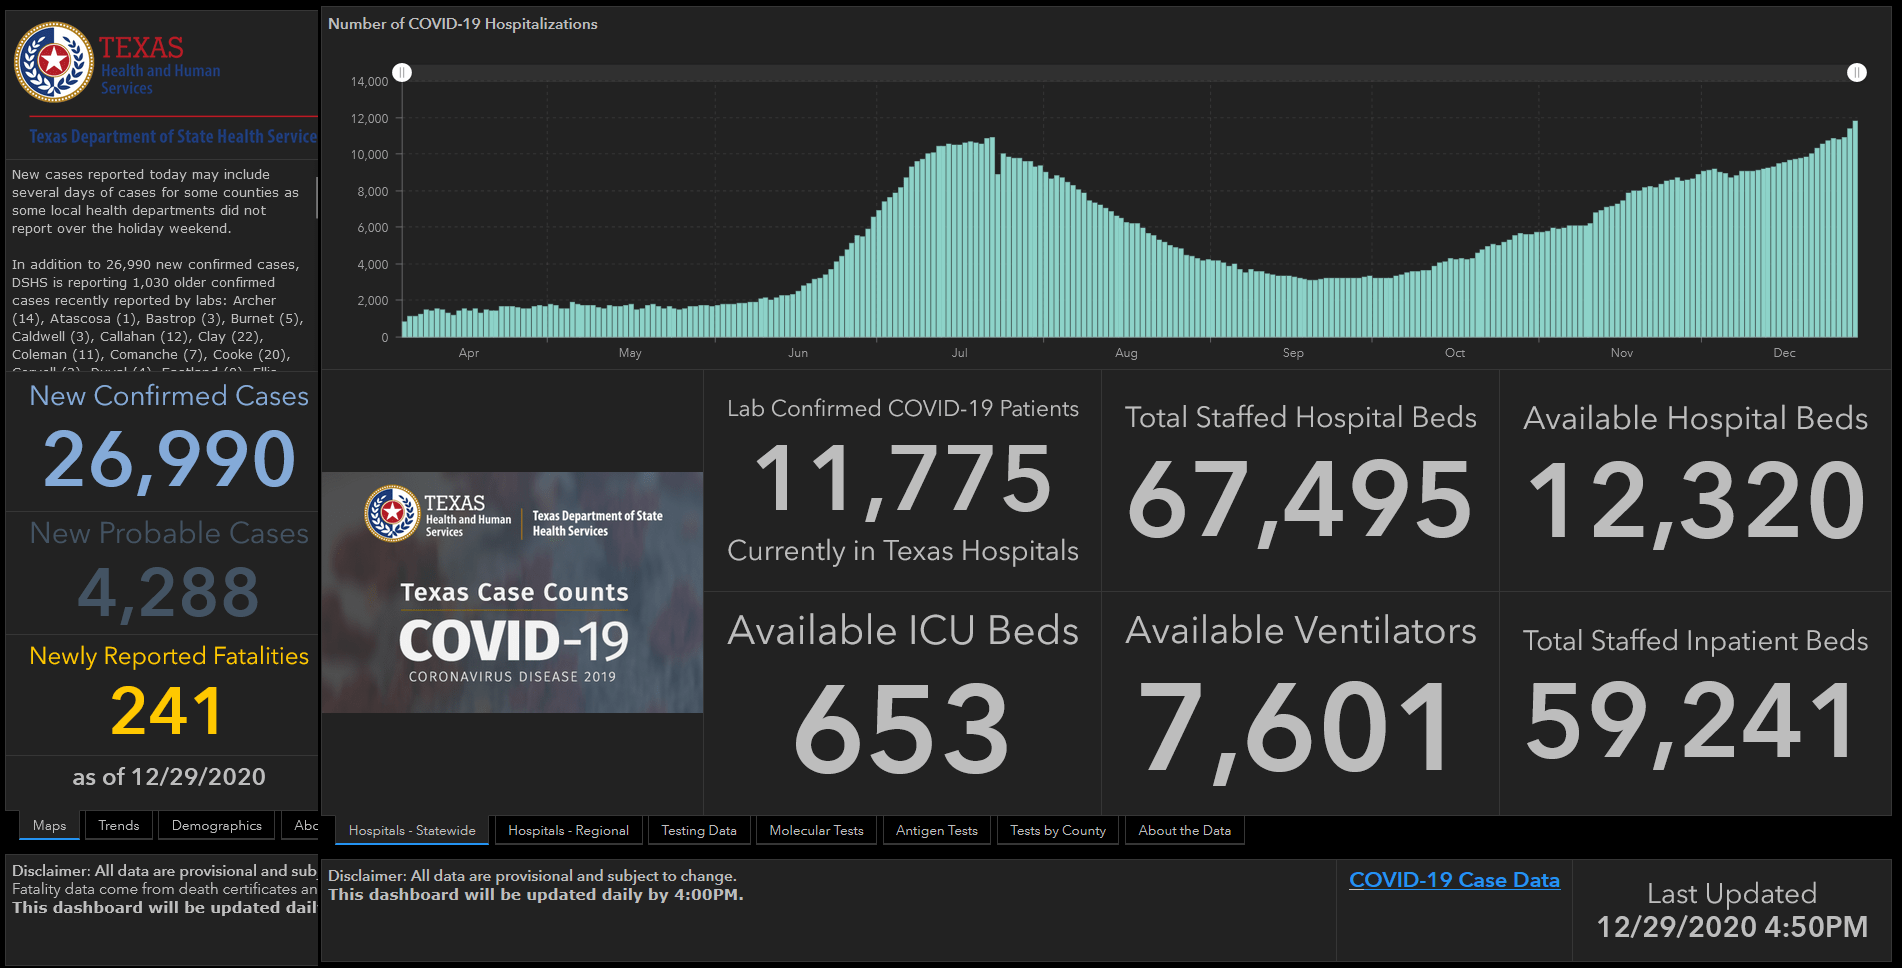Grab the right range slider handle on hospitalizations chart
1904x968 pixels.
click(1857, 73)
